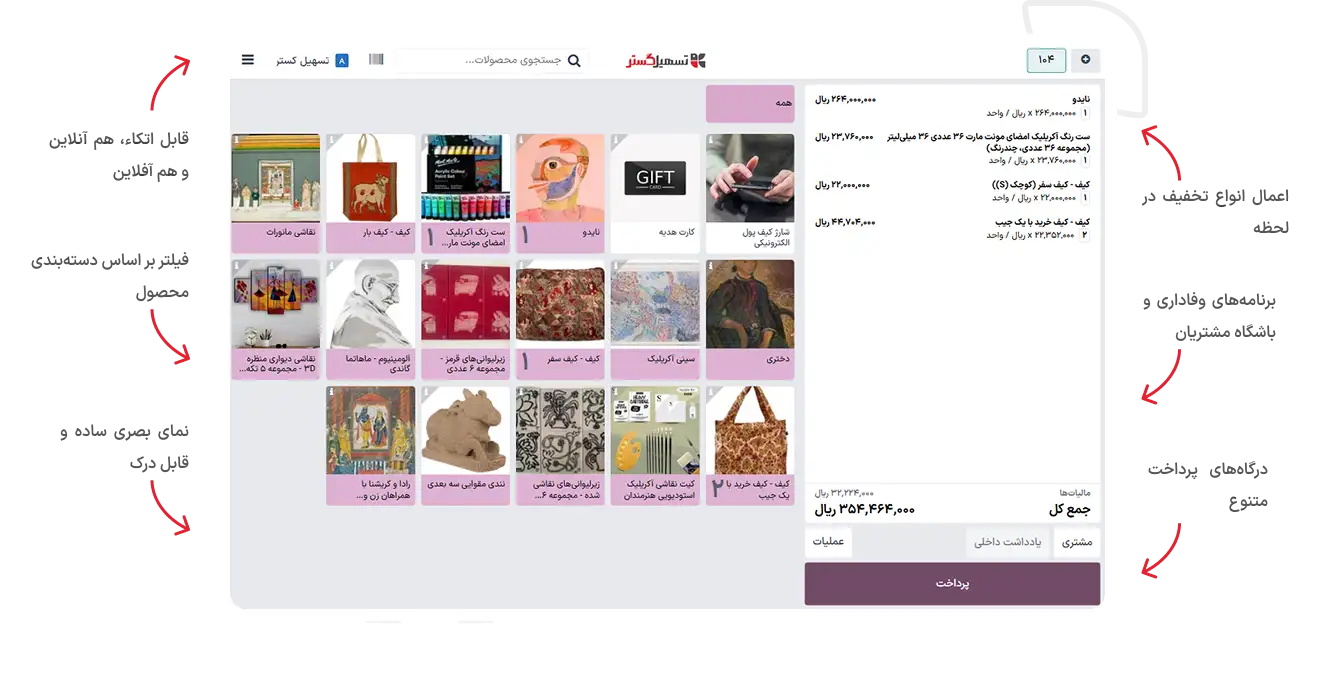Screen dimensions: 1320x678
Task: Click the user avatar 'A' badge
Action: click(342, 61)
